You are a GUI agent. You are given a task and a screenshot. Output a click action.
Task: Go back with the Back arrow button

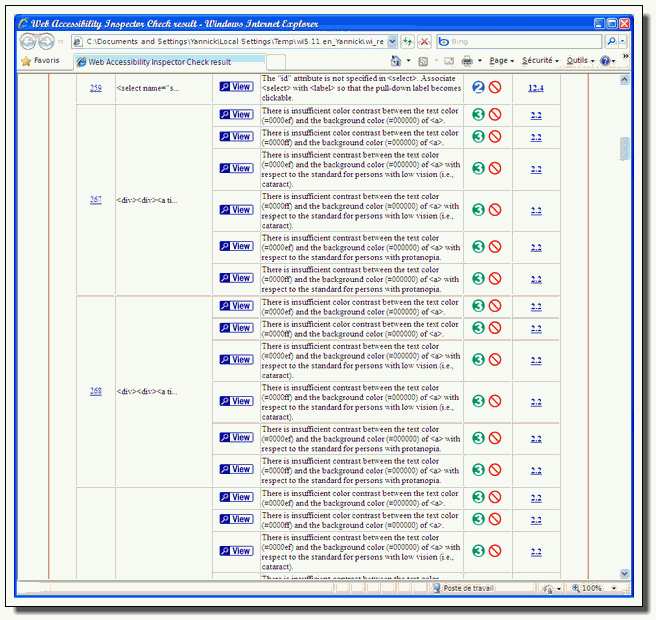click(x=28, y=41)
